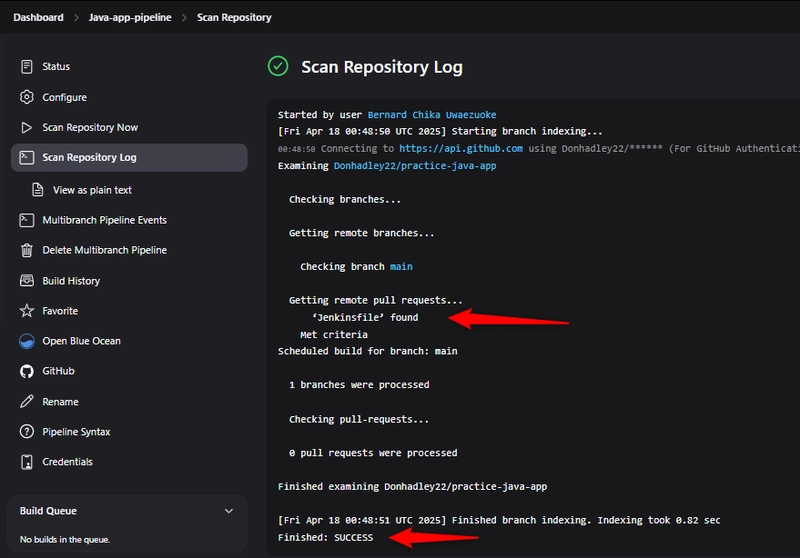Select Scan Repository Log in sidebar
Image resolution: width=800 pixels, height=558 pixels.
129,158
